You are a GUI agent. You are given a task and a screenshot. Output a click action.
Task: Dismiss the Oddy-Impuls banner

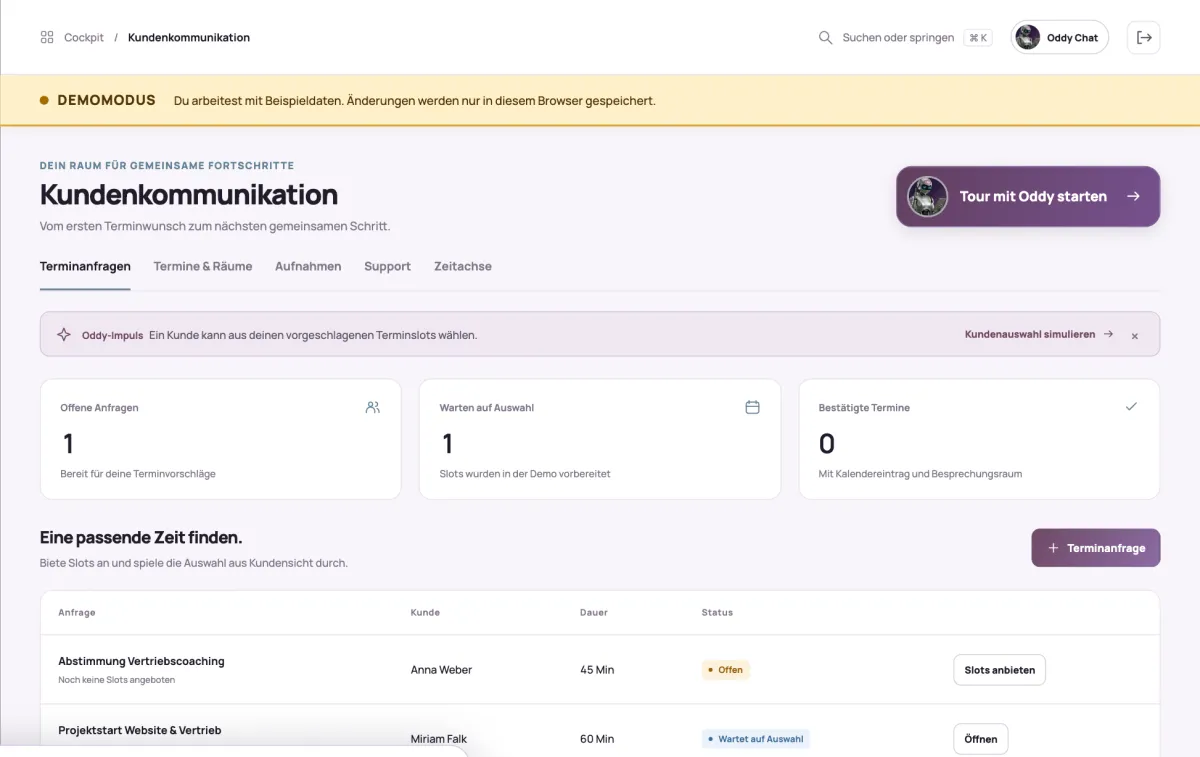(x=1135, y=336)
